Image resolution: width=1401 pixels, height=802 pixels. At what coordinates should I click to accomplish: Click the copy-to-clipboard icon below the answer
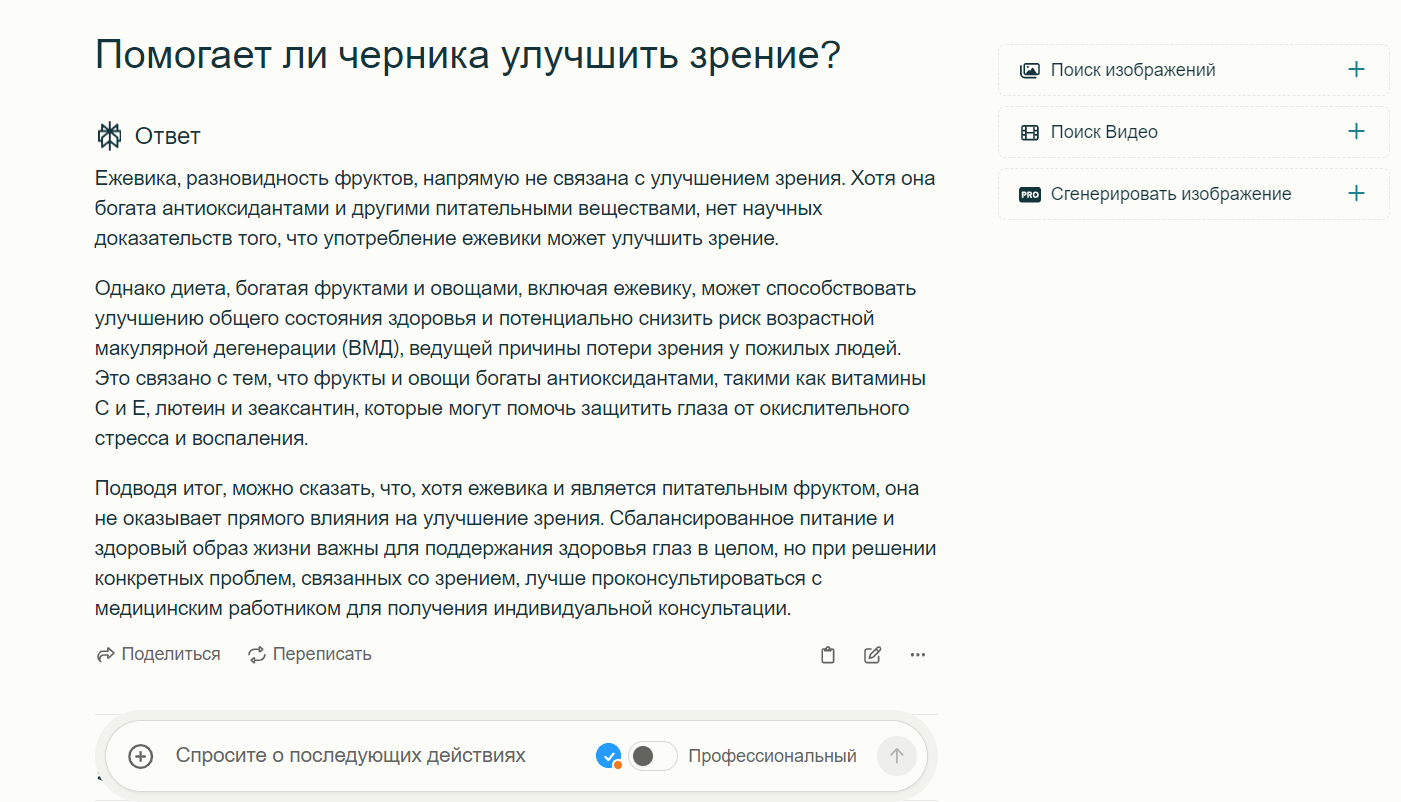(x=827, y=655)
